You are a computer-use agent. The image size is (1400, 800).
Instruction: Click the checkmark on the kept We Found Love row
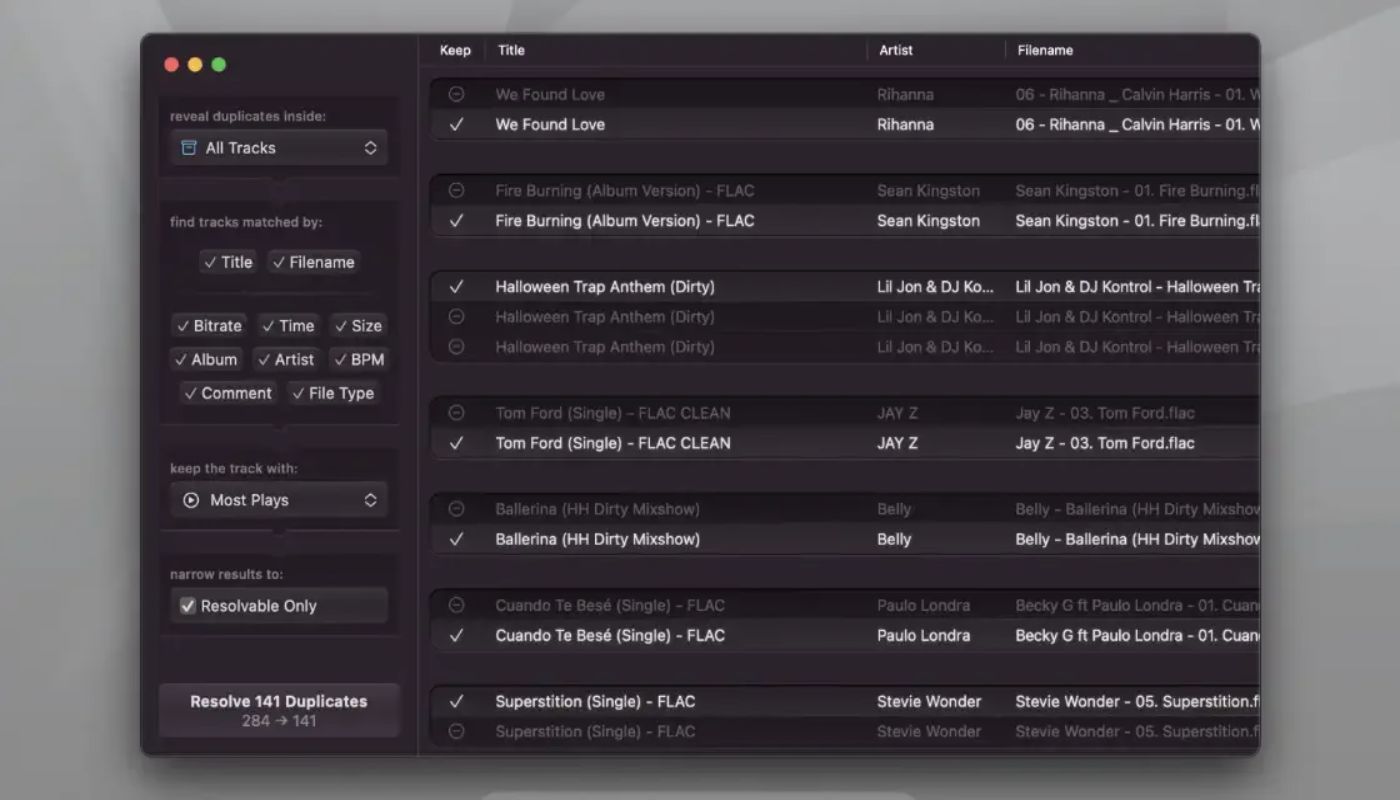pyautogui.click(x=456, y=125)
